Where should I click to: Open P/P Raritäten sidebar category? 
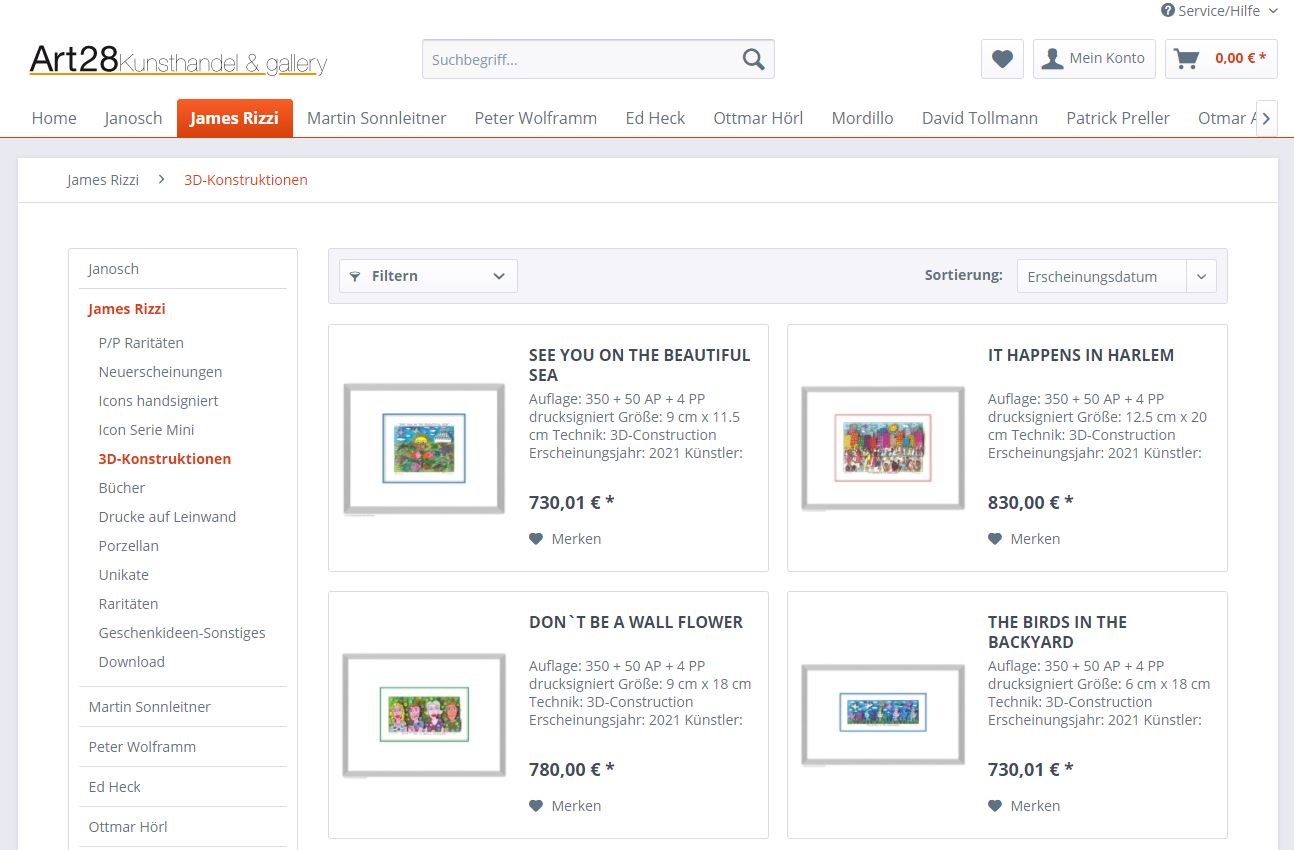click(x=141, y=343)
